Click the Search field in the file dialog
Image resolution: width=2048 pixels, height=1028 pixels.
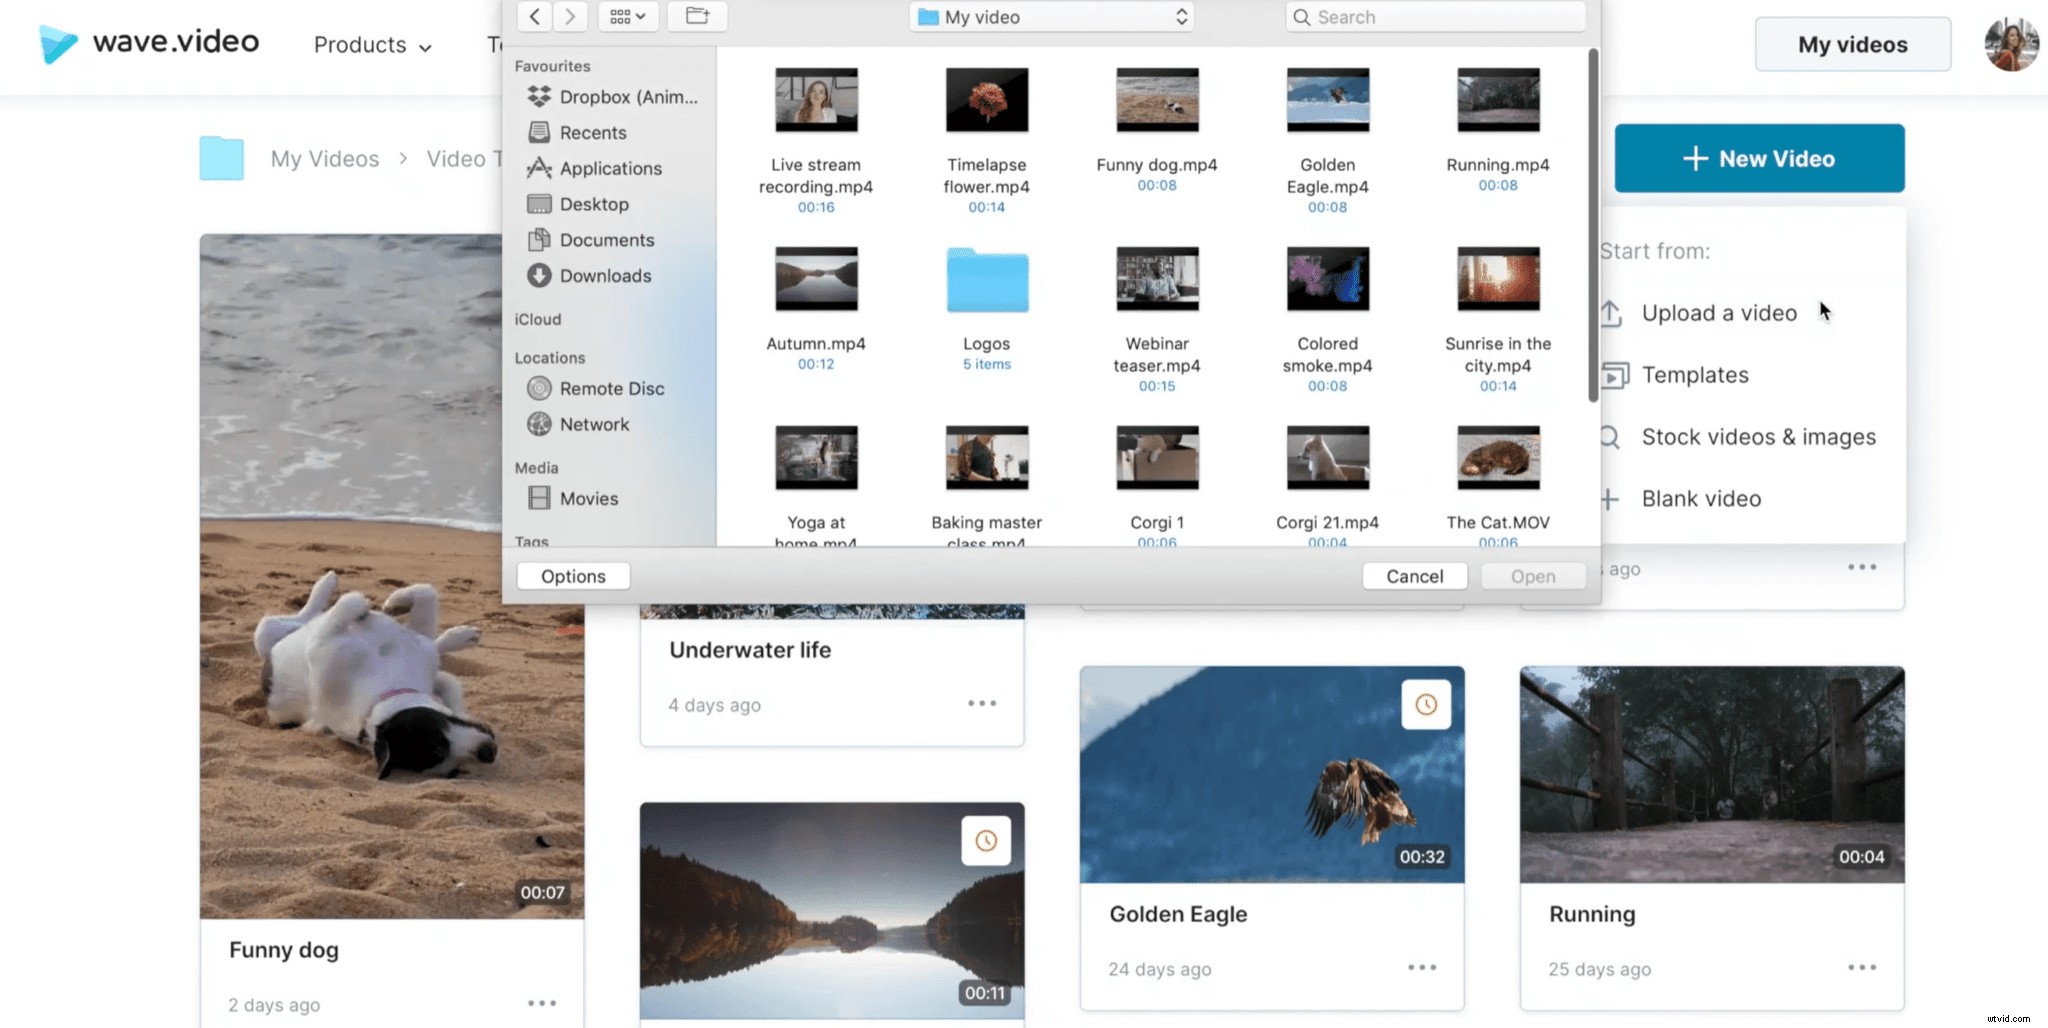click(1435, 16)
